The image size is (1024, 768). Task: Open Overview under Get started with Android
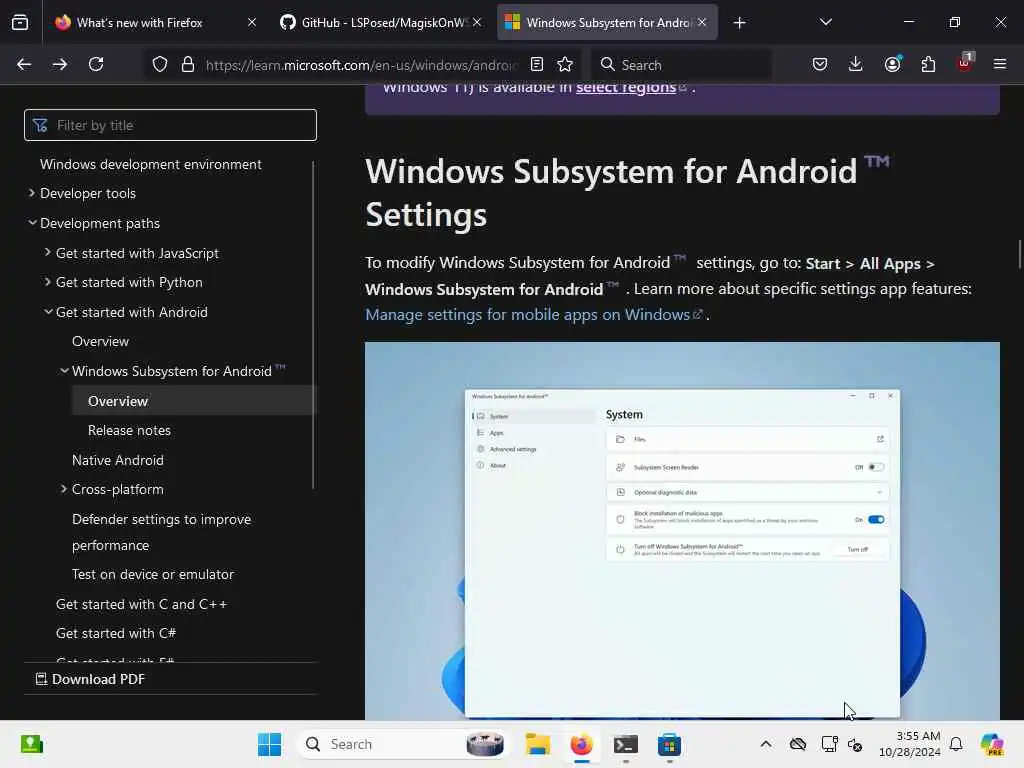pyautogui.click(x=101, y=342)
